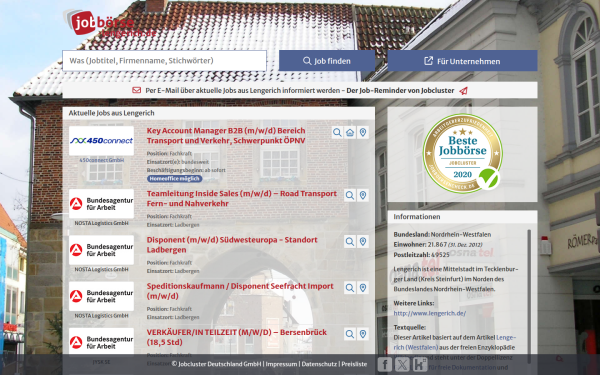
Task: Click map pin icon for Teamleitung Inside Sales job
Action: tap(363, 195)
